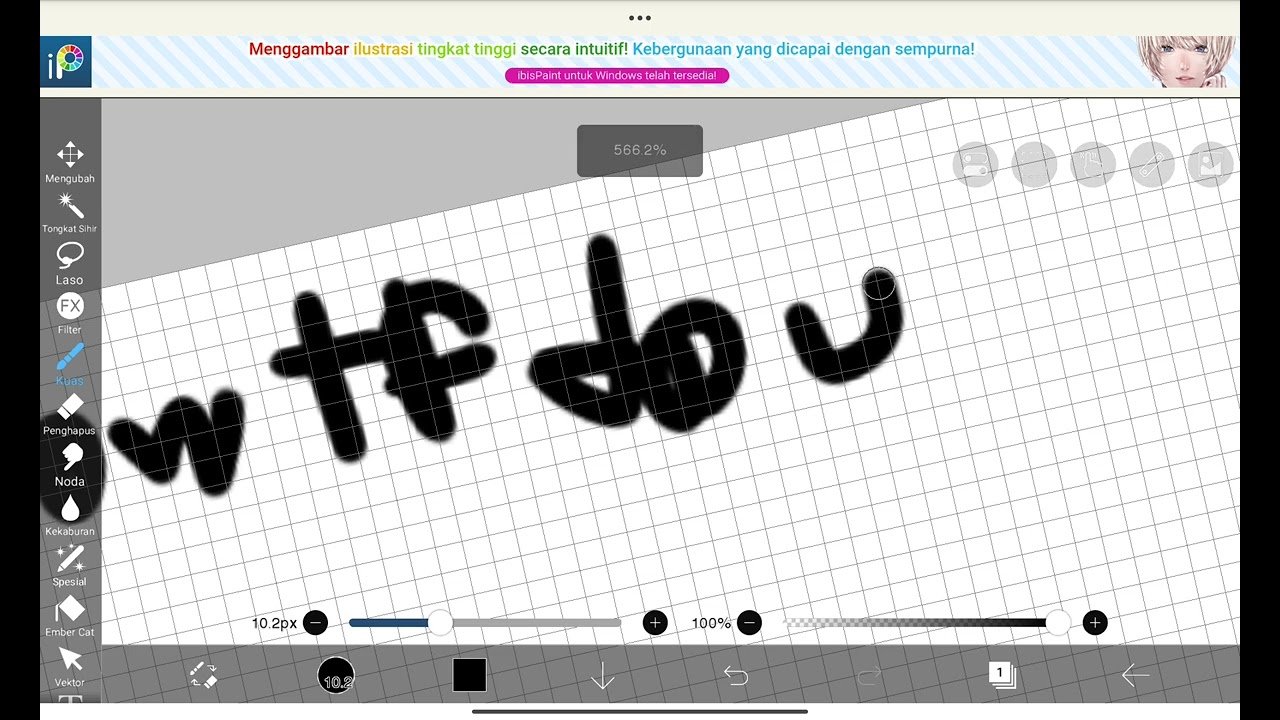Image resolution: width=1280 pixels, height=720 pixels.
Task: Open the three-dot multitasking menu
Action: coord(640,18)
